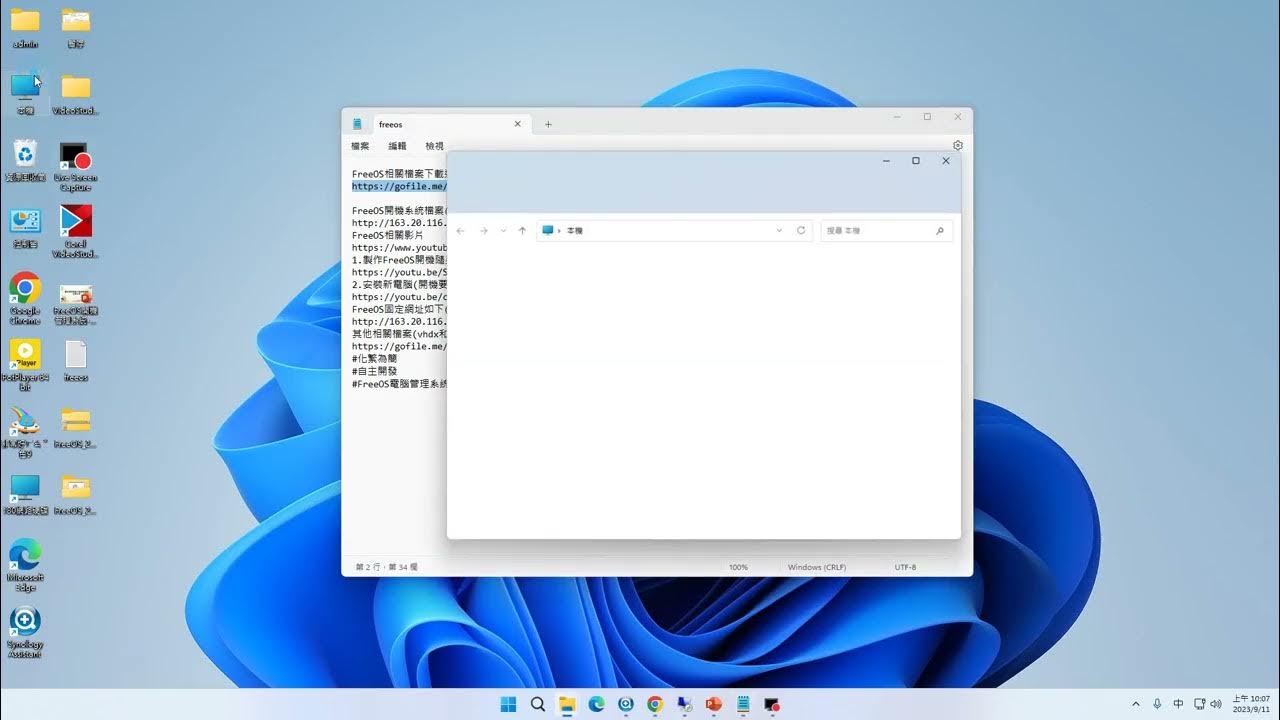Viewport: 1280px width, 720px height.
Task: Click the search magnifier in Explorer
Action: pyautogui.click(x=940, y=231)
